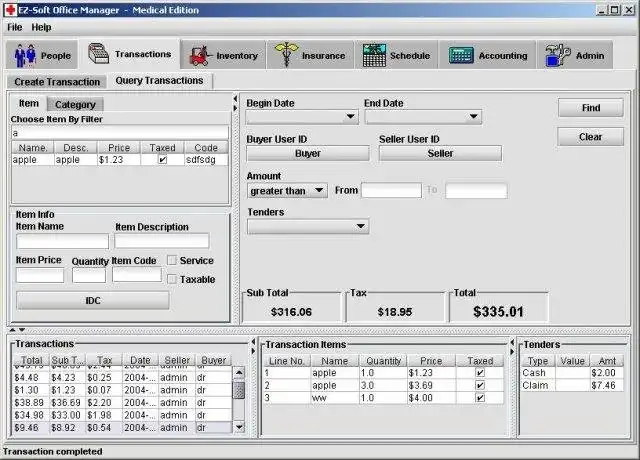Select the Item tab

coord(29,103)
